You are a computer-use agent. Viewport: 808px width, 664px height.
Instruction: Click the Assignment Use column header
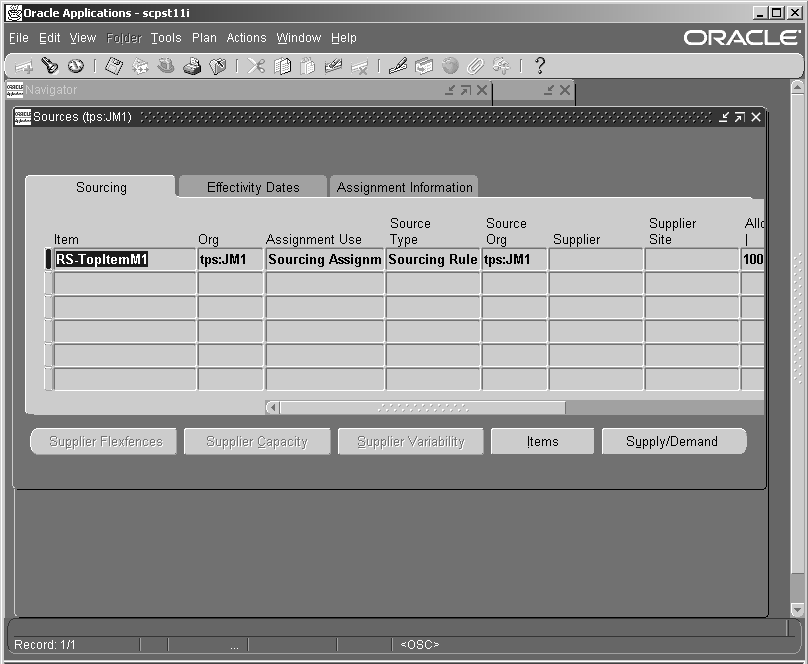tap(314, 240)
